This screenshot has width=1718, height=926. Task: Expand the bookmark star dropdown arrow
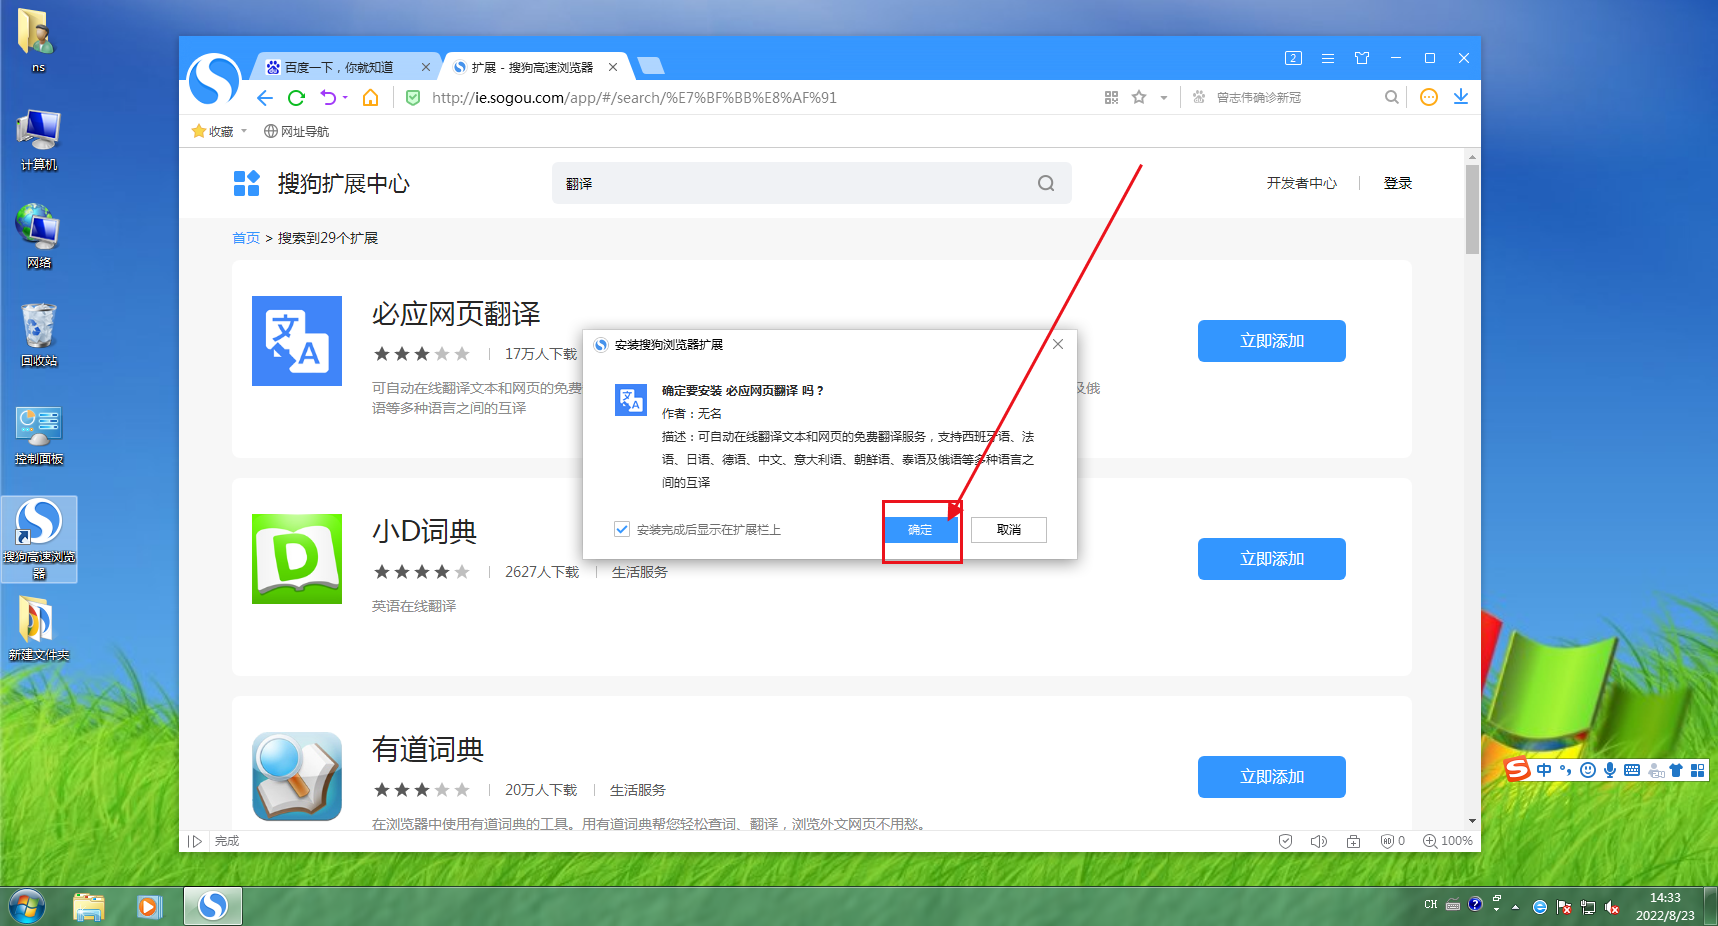pyautogui.click(x=1163, y=98)
